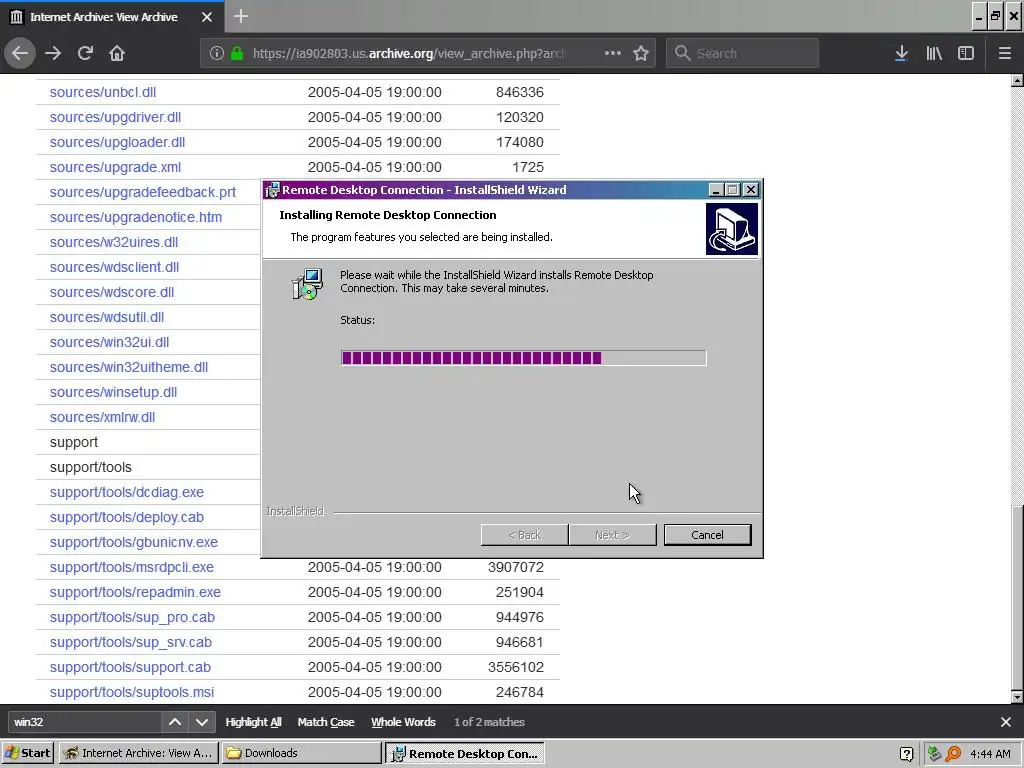This screenshot has width=1024, height=768.
Task: Open support/tools/msrdpcli.exe link
Action: [131, 567]
